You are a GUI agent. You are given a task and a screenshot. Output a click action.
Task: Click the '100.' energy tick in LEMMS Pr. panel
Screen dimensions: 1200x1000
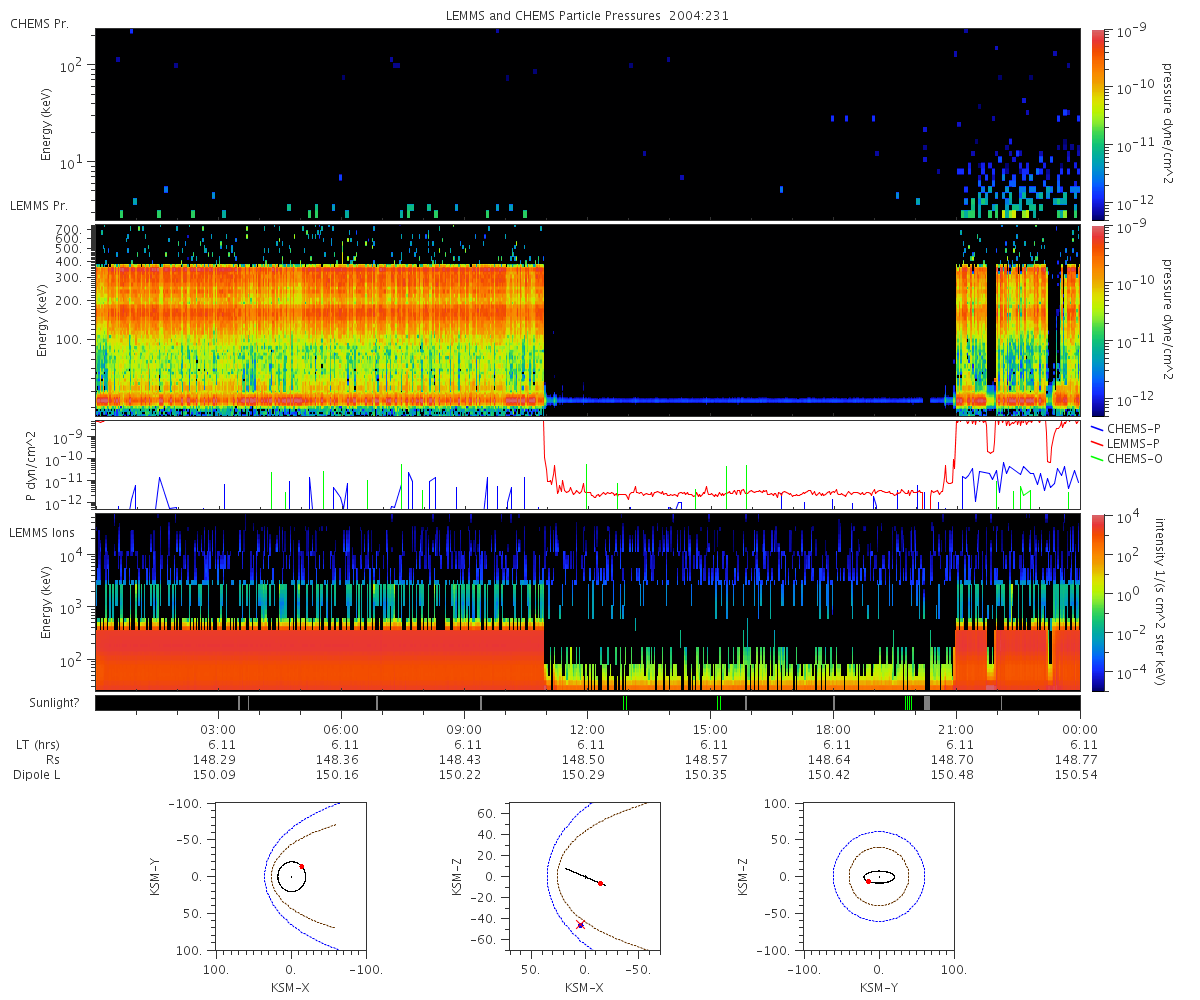(x=69, y=340)
